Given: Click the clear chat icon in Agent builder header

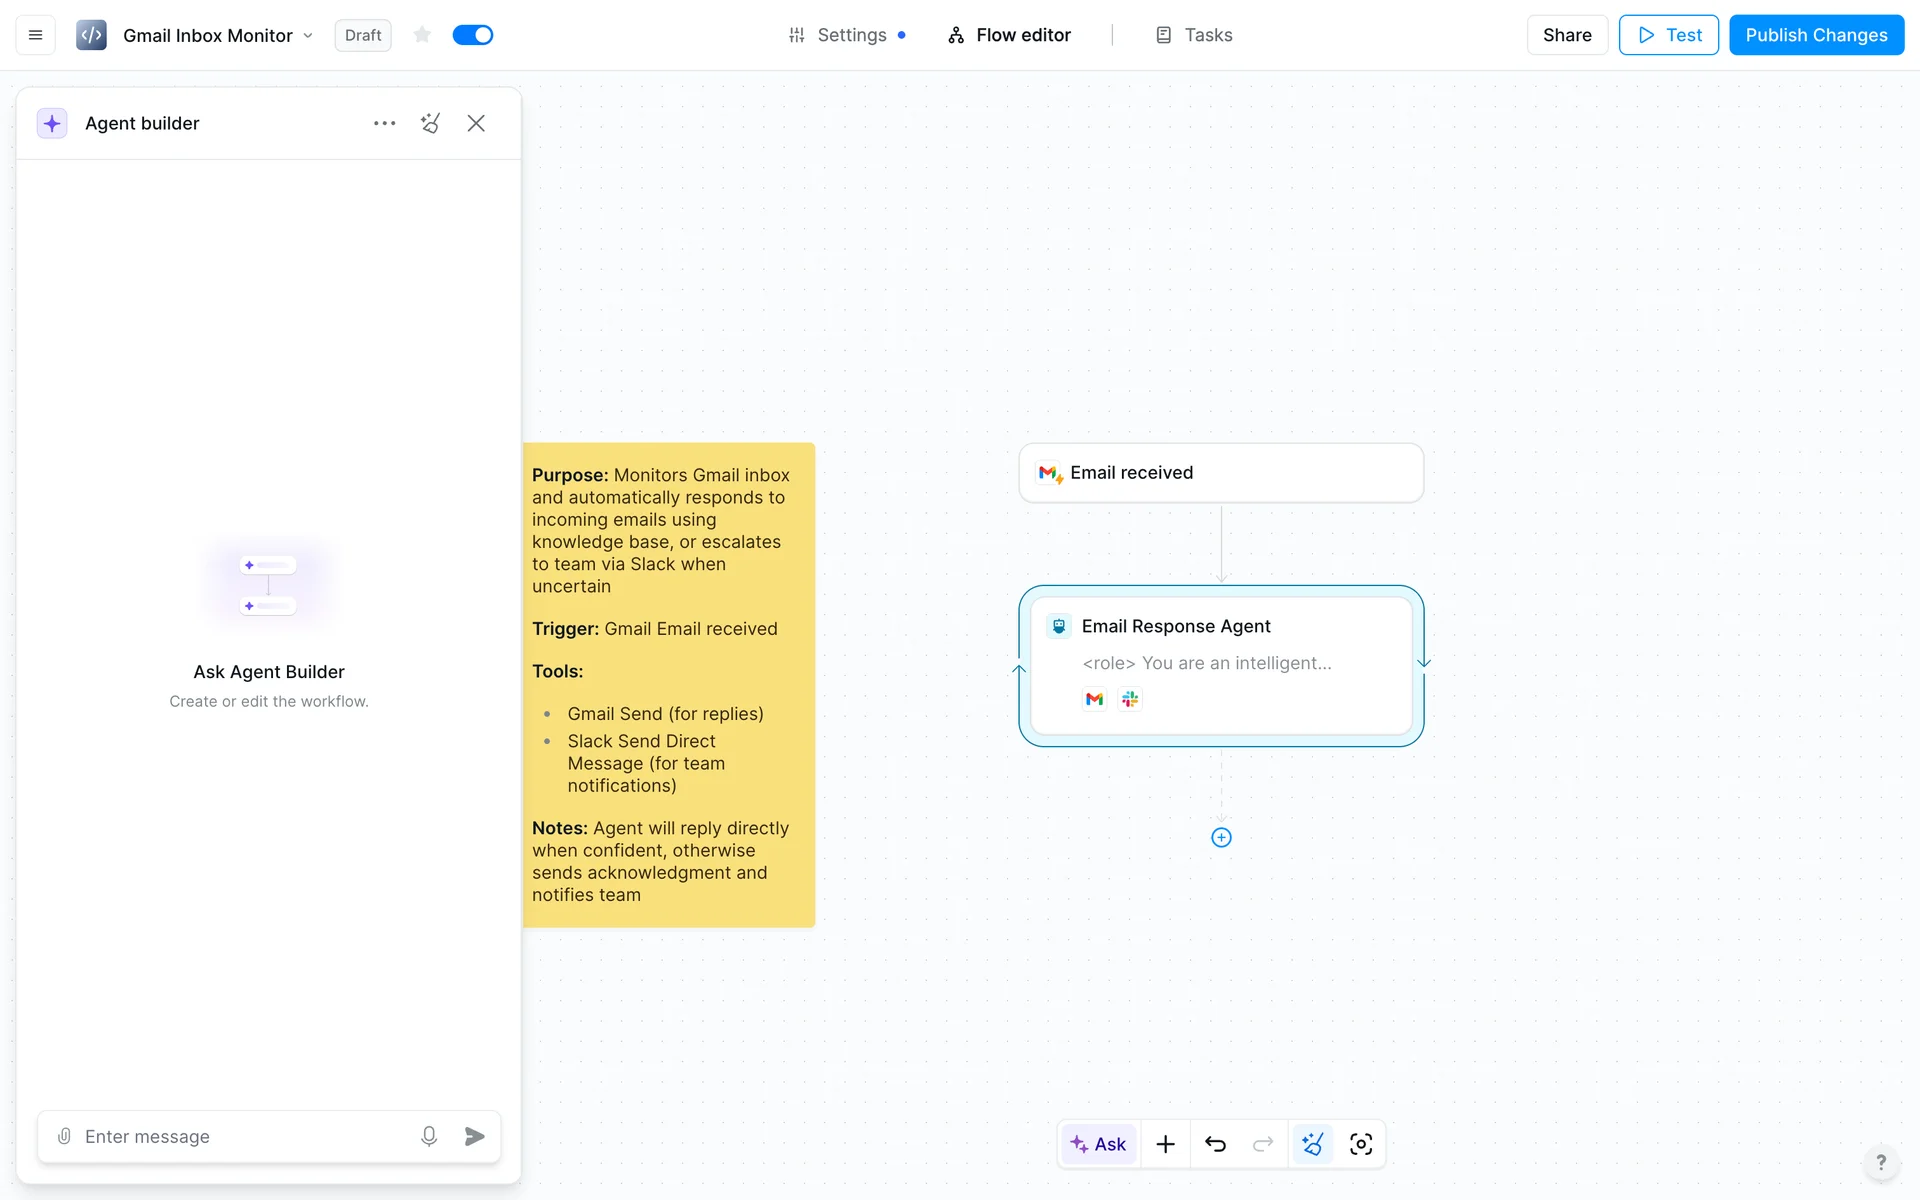Looking at the screenshot, I should click(x=430, y=123).
